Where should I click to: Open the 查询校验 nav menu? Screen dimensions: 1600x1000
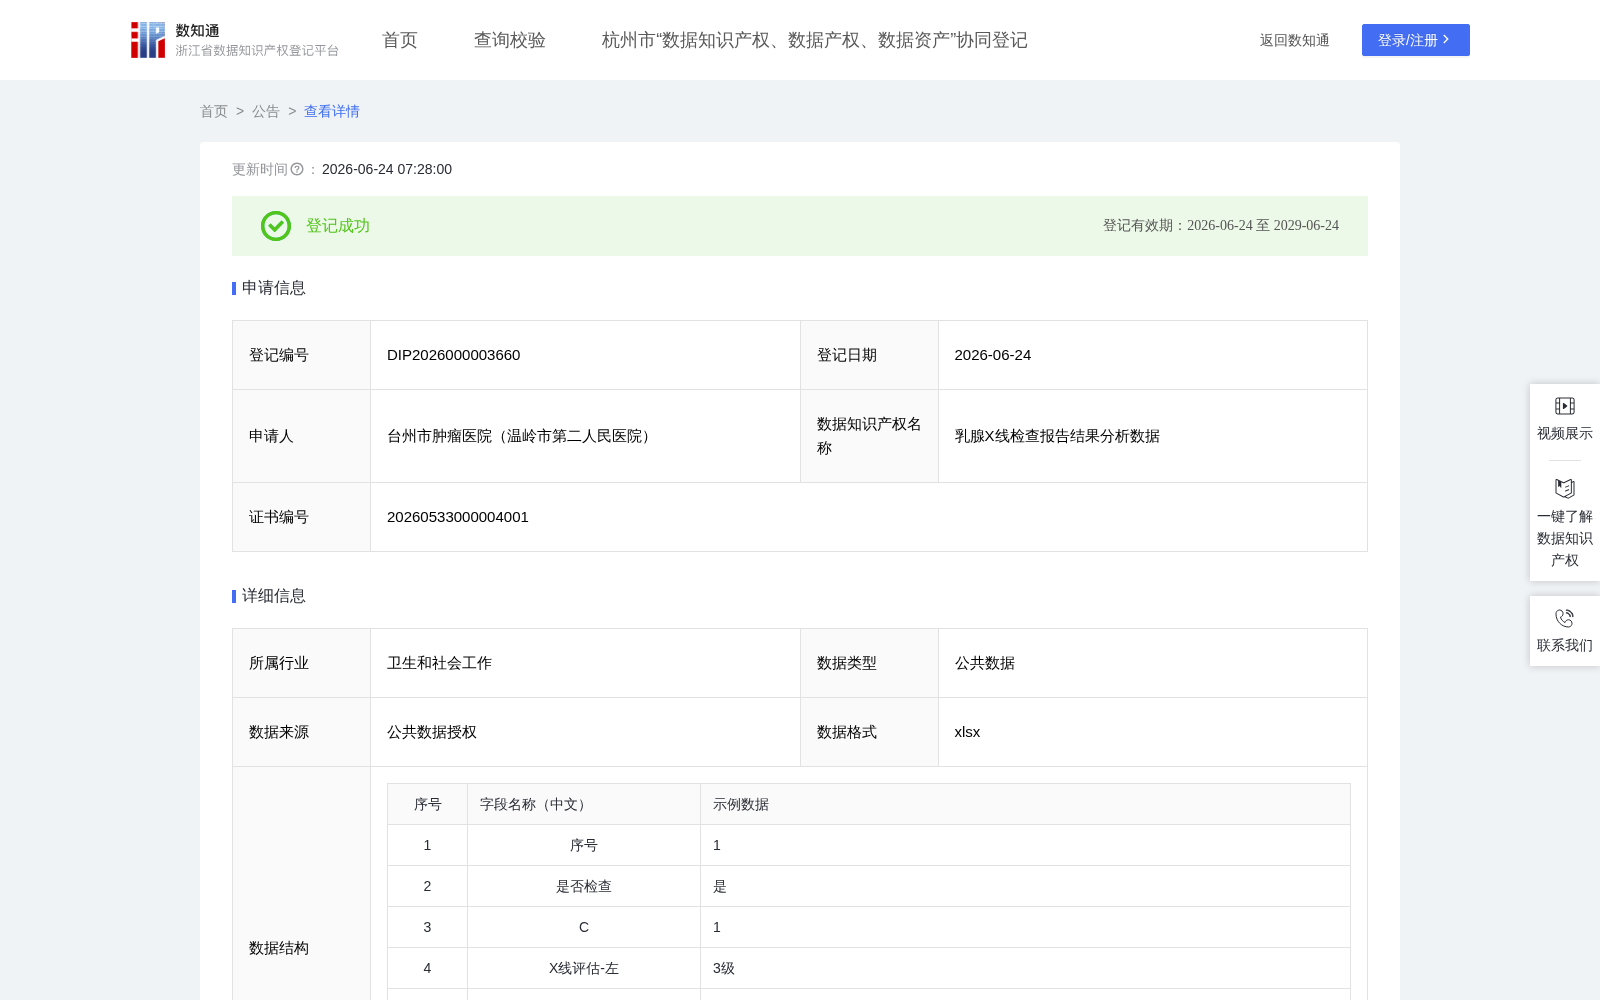[510, 40]
